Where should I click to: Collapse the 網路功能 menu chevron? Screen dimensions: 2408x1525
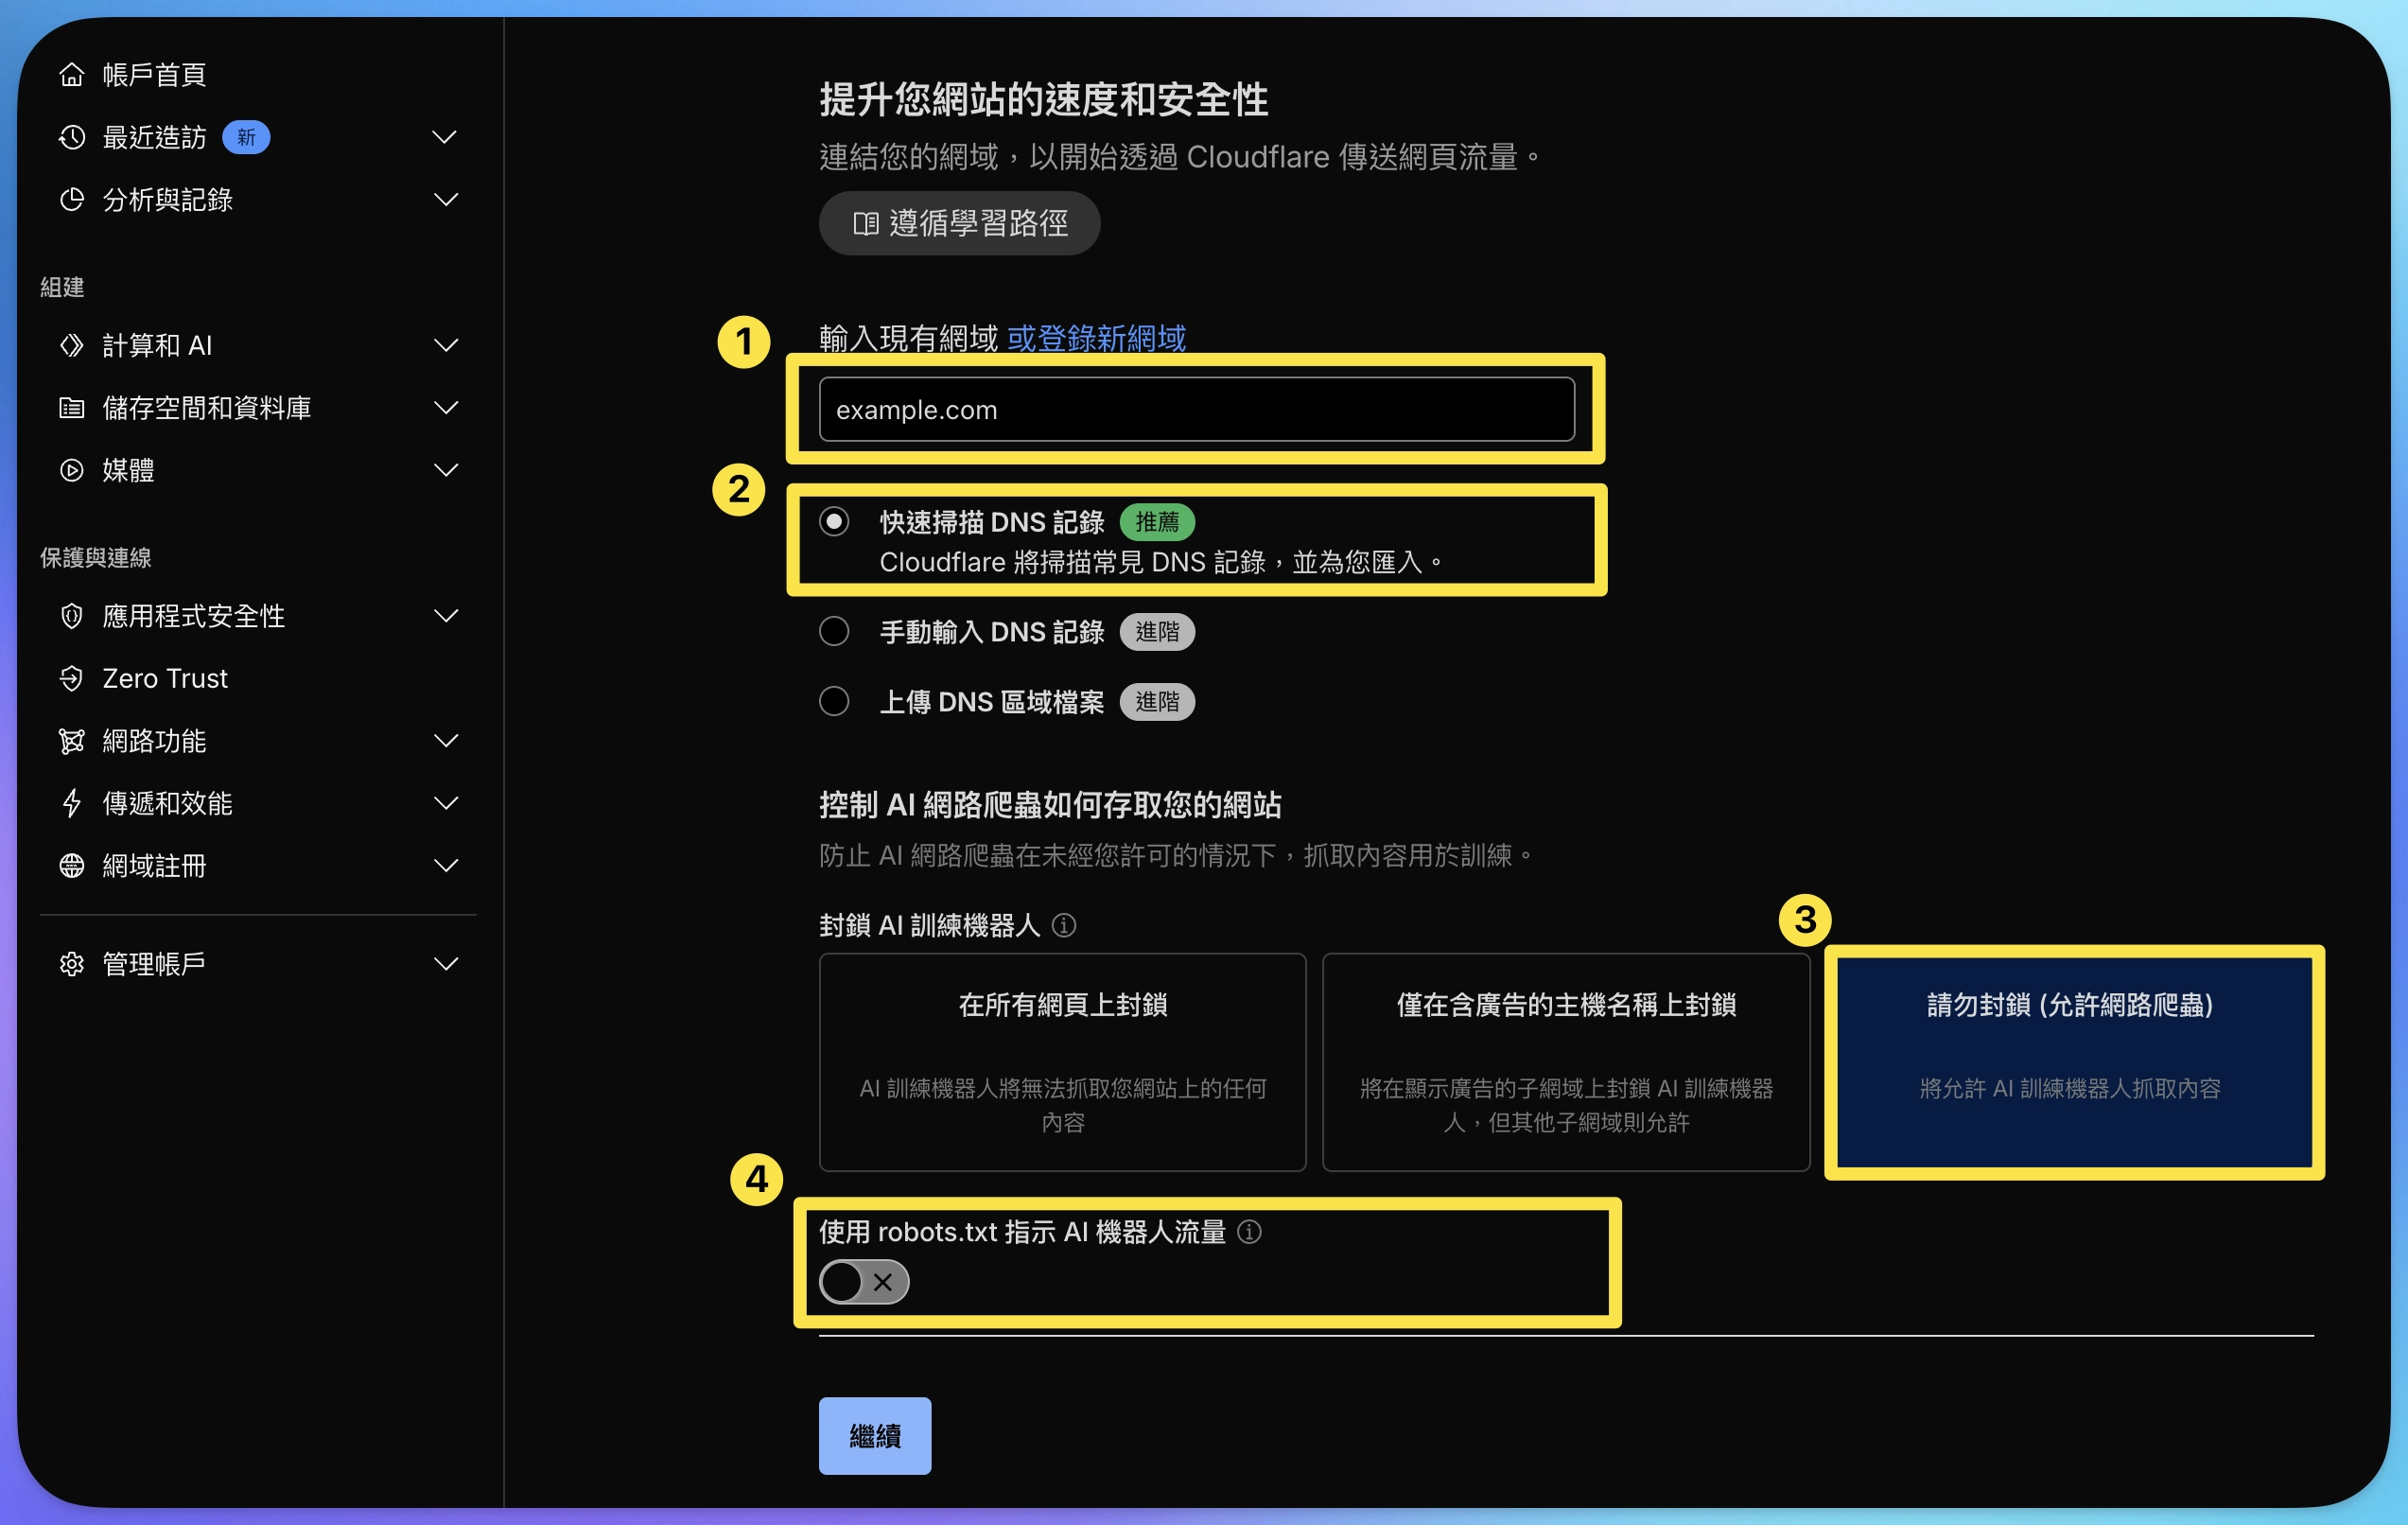tap(447, 740)
